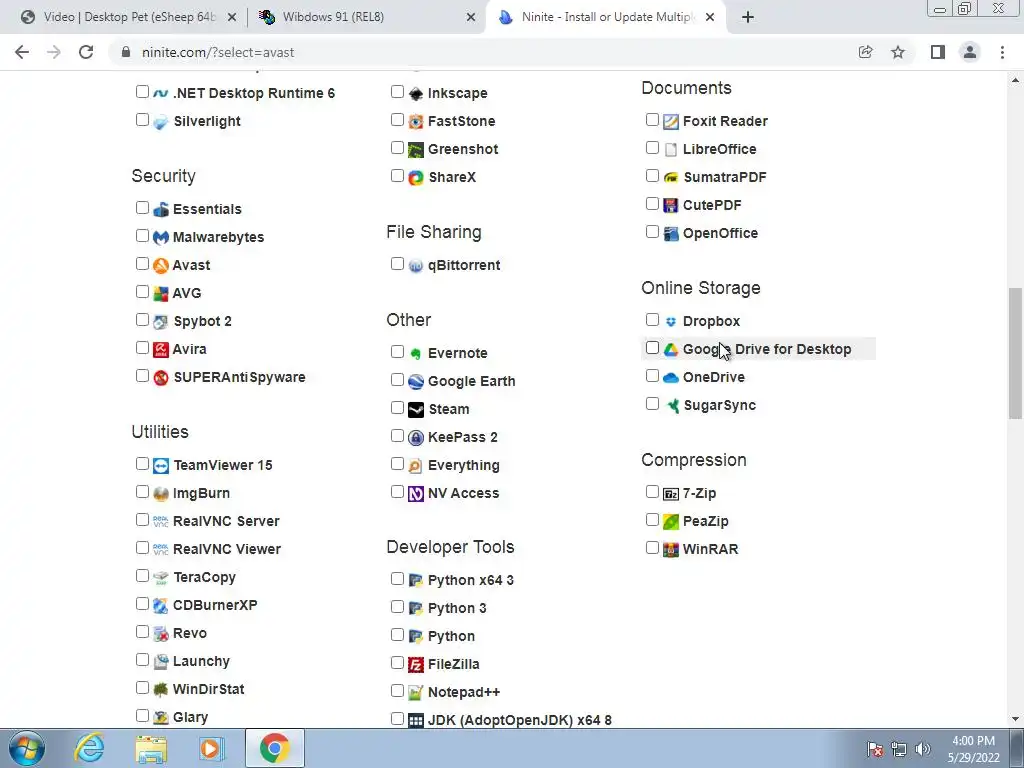Screen dimensions: 1024x768
Task: Check the Notepad++ box
Action: 397,690
